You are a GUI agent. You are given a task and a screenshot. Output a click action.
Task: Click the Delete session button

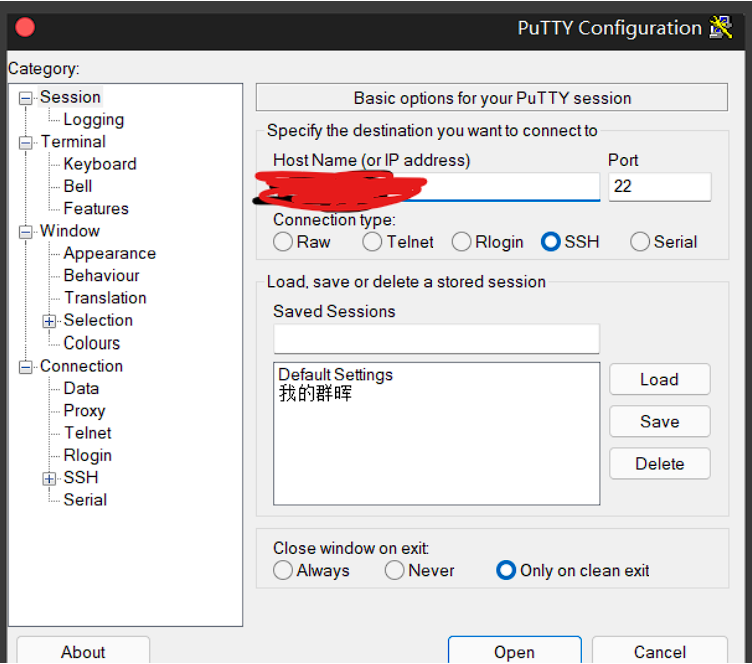(x=659, y=464)
